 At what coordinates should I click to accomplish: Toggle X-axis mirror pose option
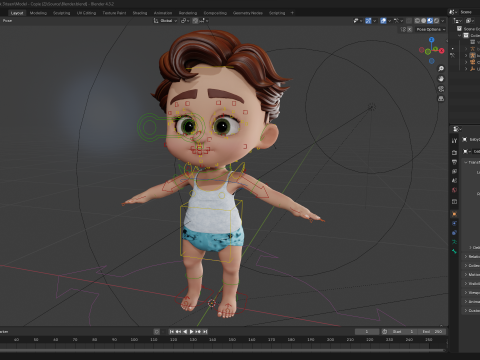coord(410,29)
